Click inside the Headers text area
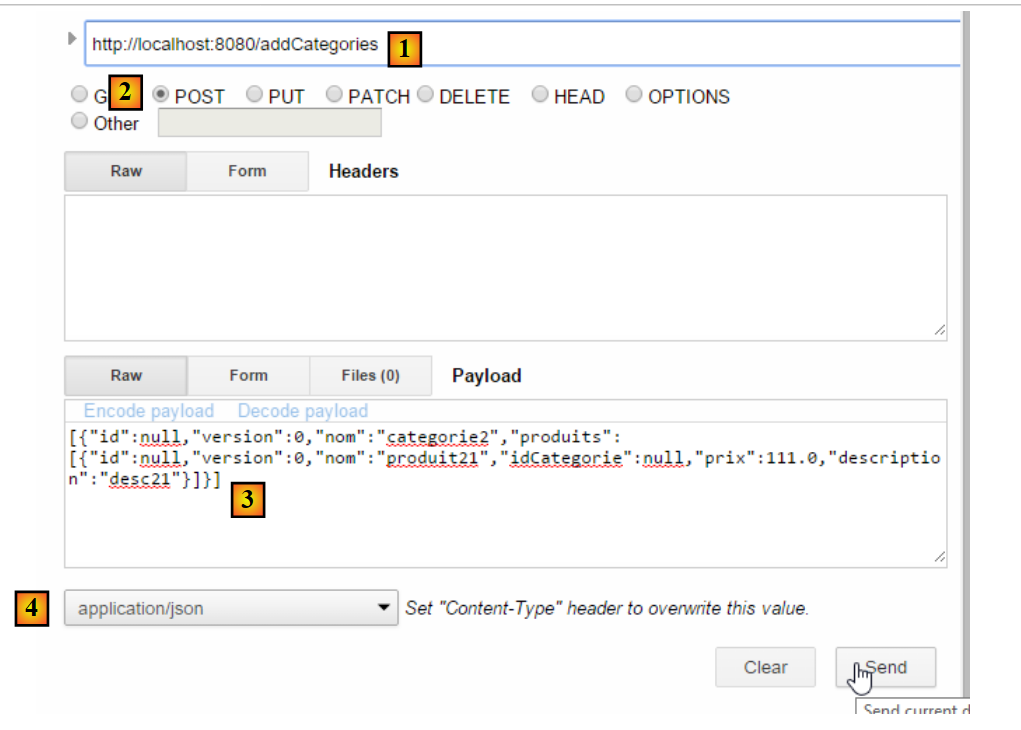The height and width of the screenshot is (730, 1021). (x=505, y=267)
